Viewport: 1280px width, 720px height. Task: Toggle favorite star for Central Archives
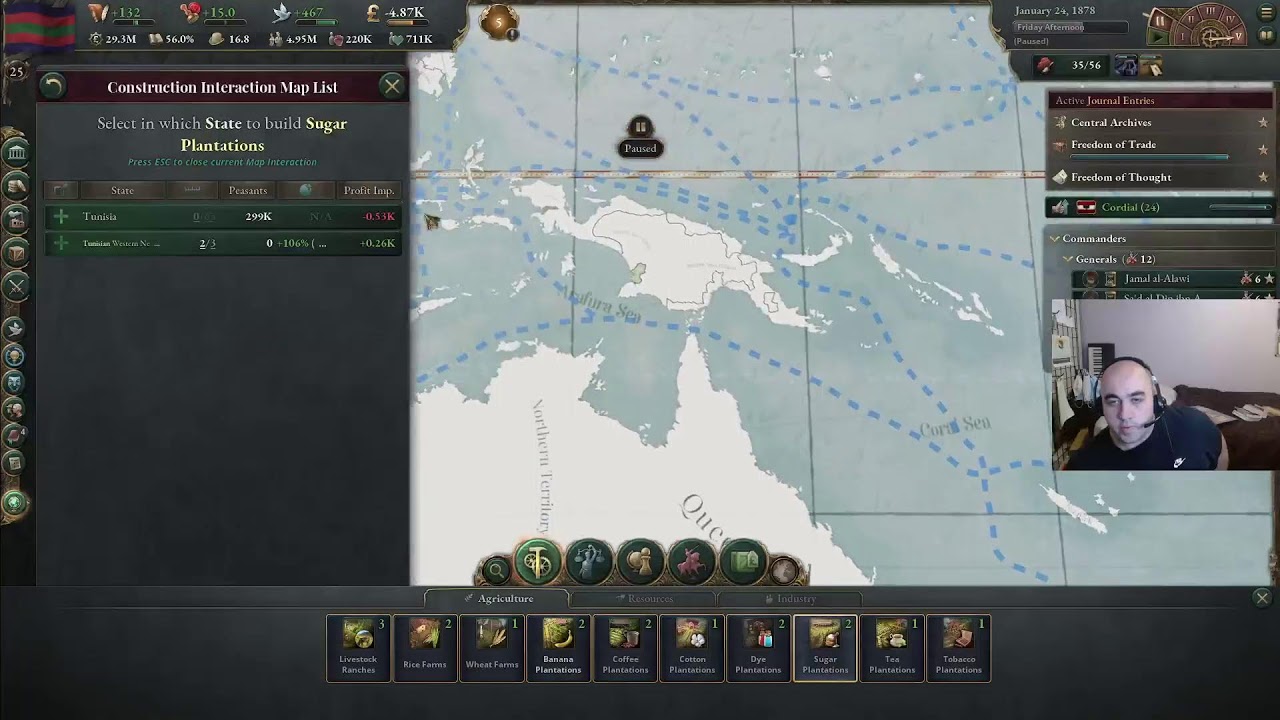tap(1263, 122)
